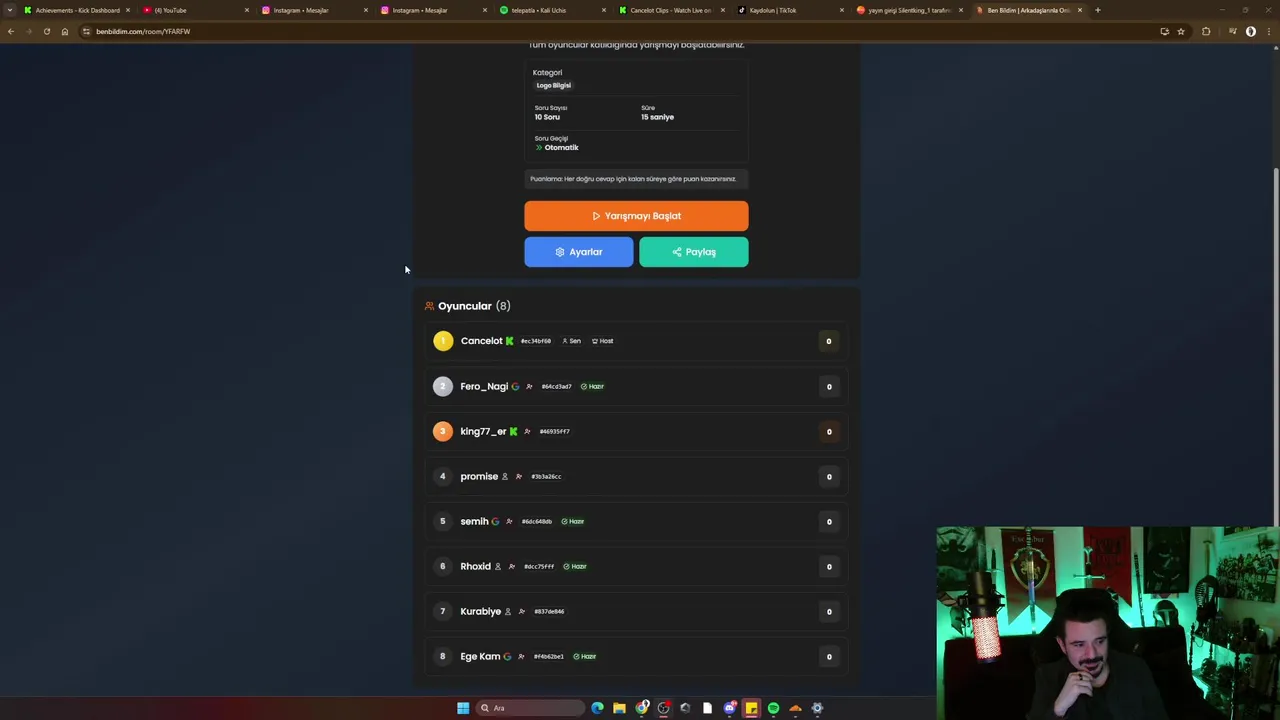Image resolution: width=1280 pixels, height=720 pixels.
Task: Click the green Paylaş share button
Action: pos(694,252)
